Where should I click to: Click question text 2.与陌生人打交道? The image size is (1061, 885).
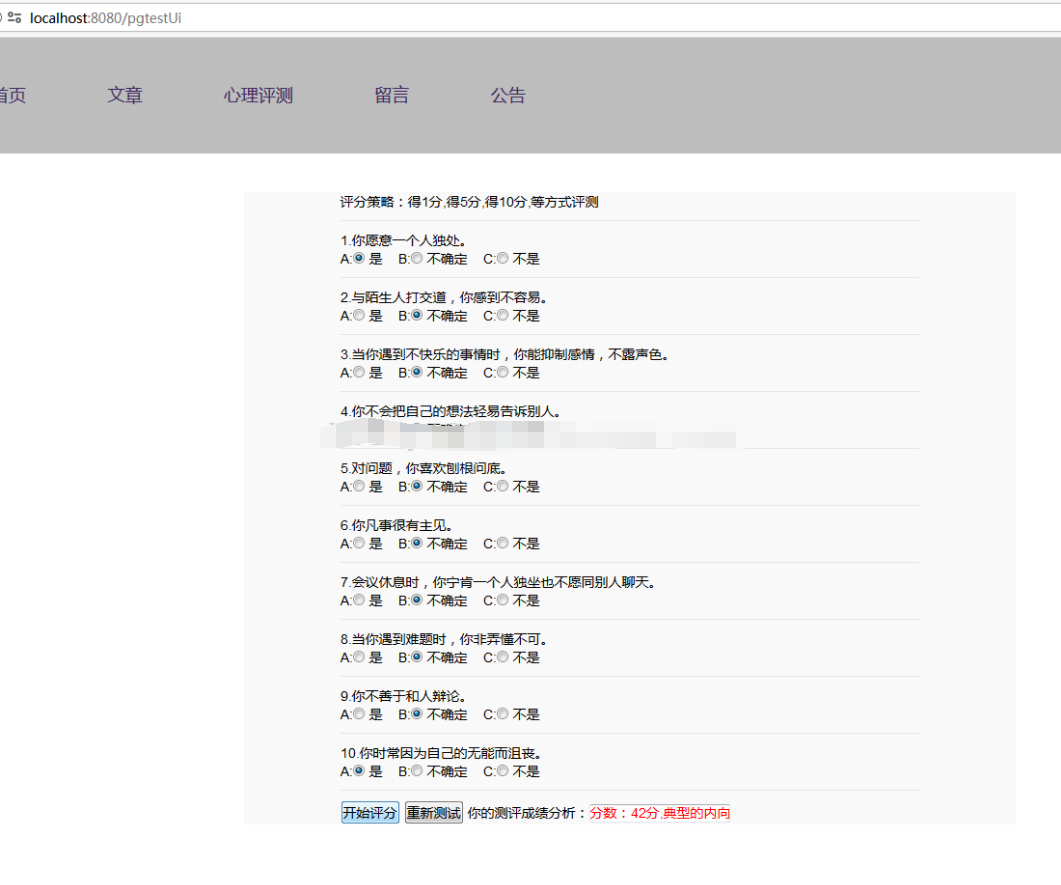click(x=443, y=297)
